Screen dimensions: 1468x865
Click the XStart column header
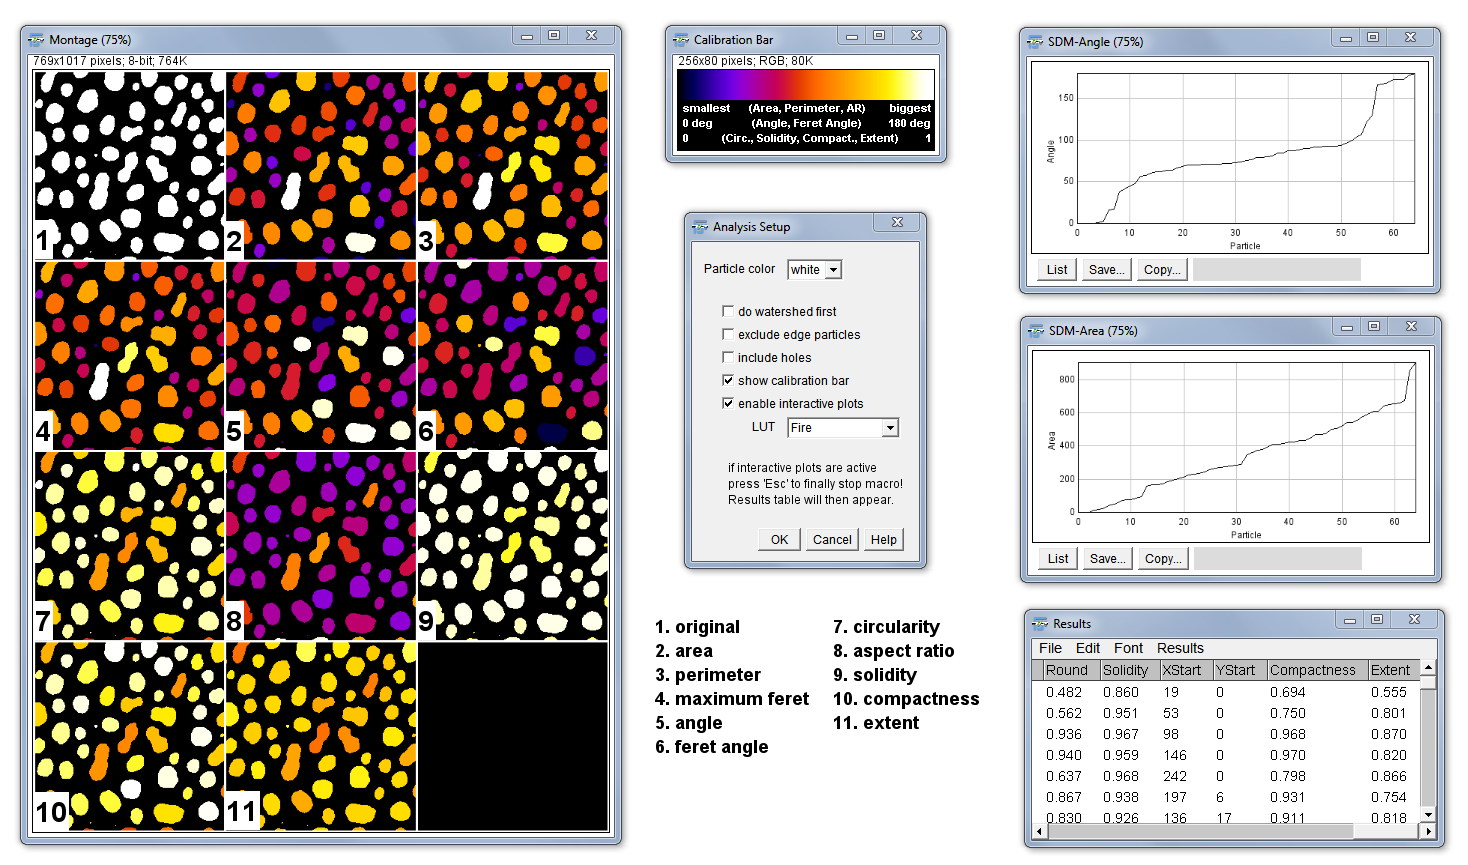click(1185, 670)
